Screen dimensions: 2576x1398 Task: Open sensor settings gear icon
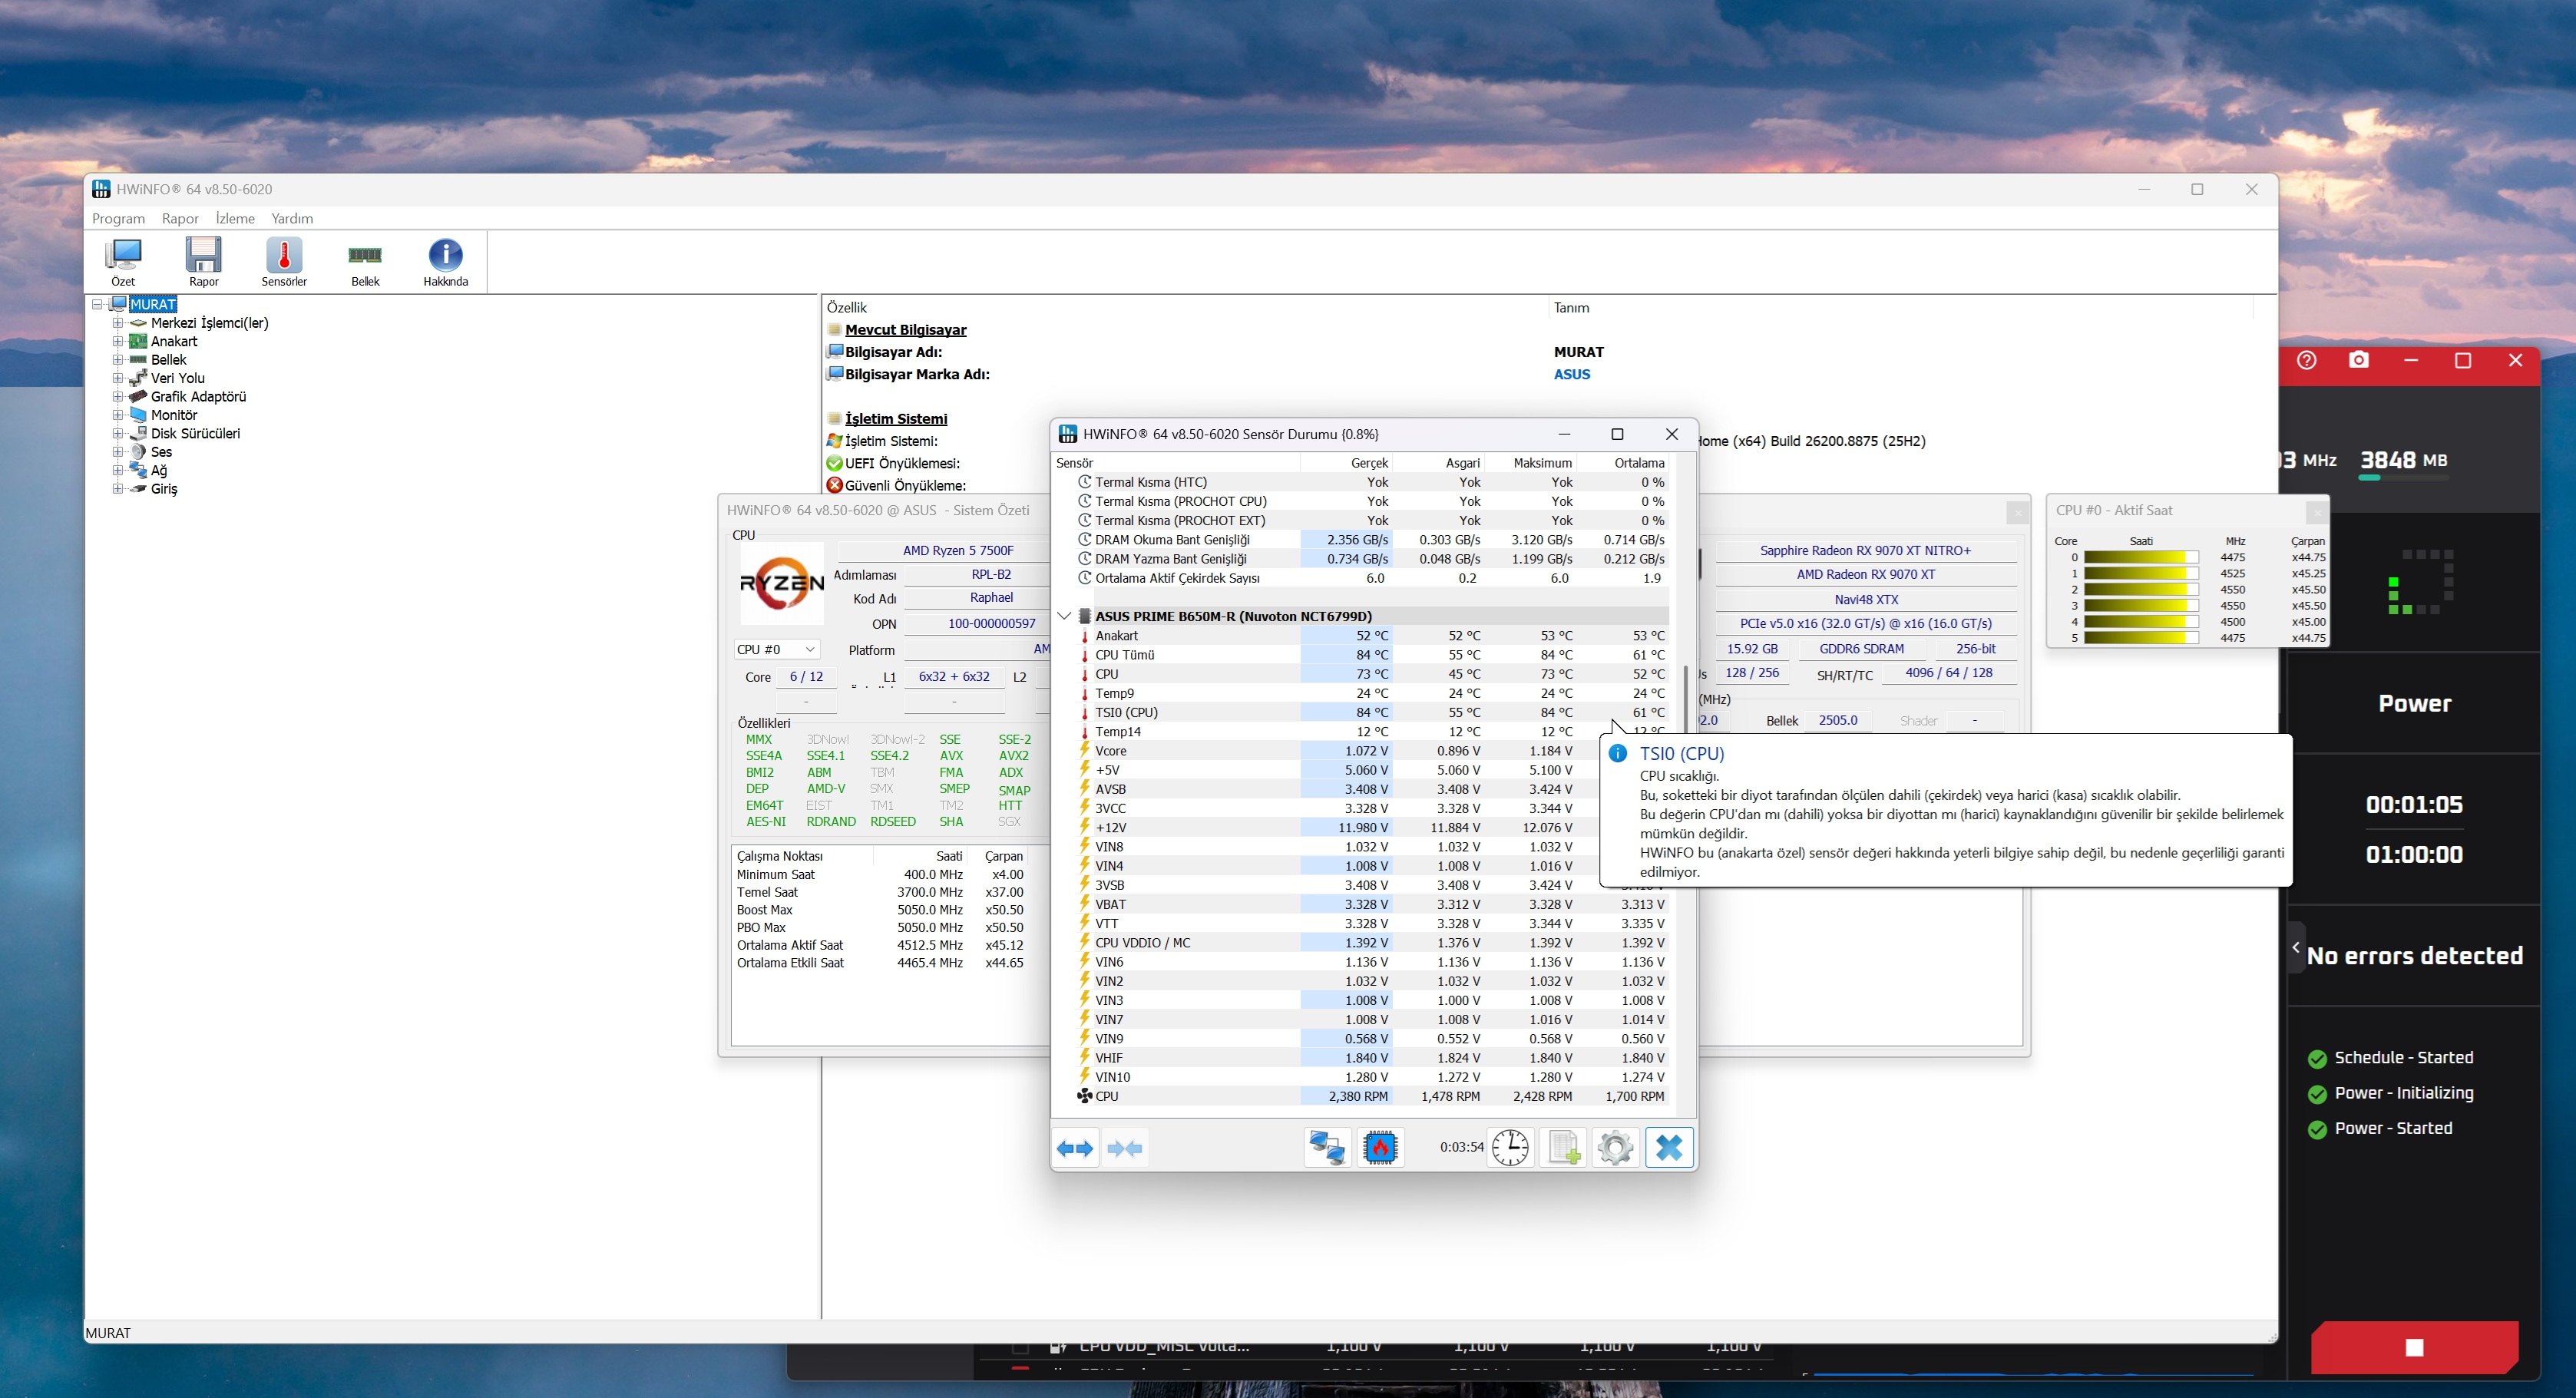[x=1615, y=1148]
